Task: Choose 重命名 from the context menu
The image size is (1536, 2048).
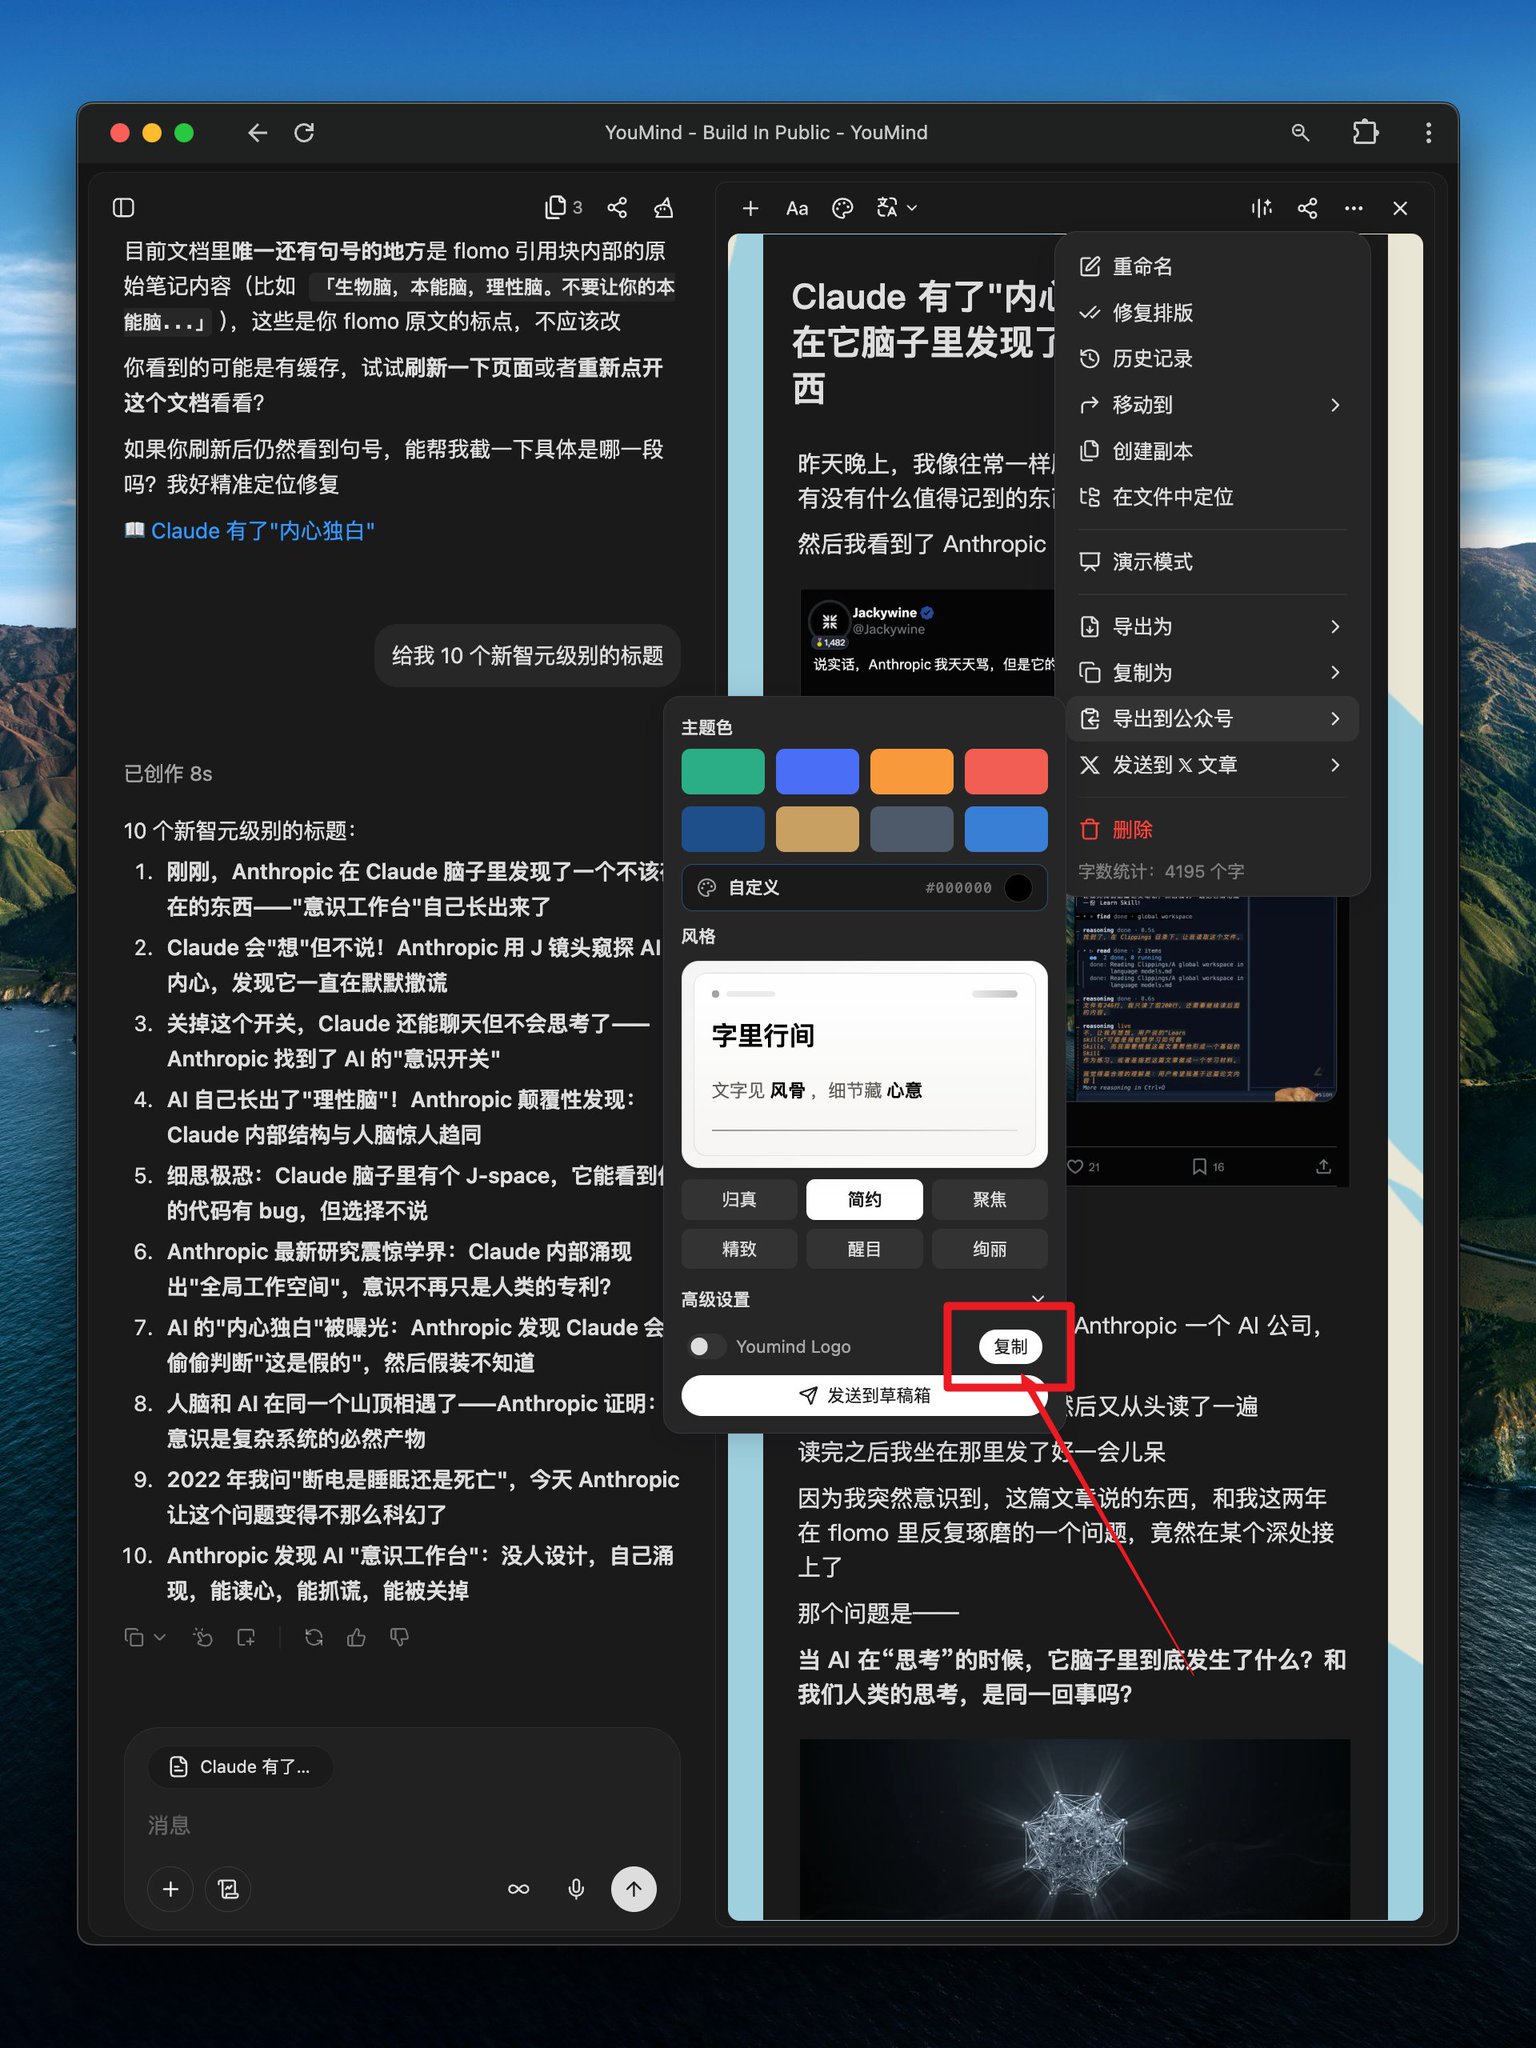Action: [1212, 267]
